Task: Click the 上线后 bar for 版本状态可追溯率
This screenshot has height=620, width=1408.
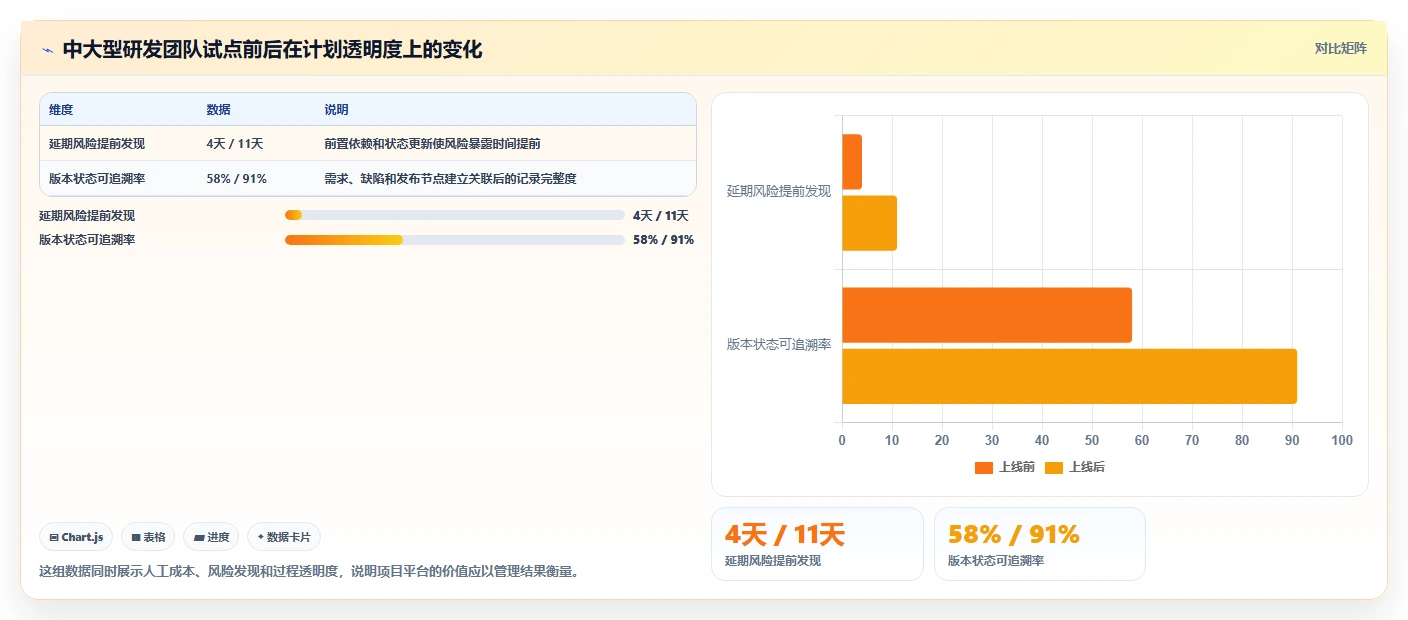Action: pyautogui.click(x=1069, y=376)
